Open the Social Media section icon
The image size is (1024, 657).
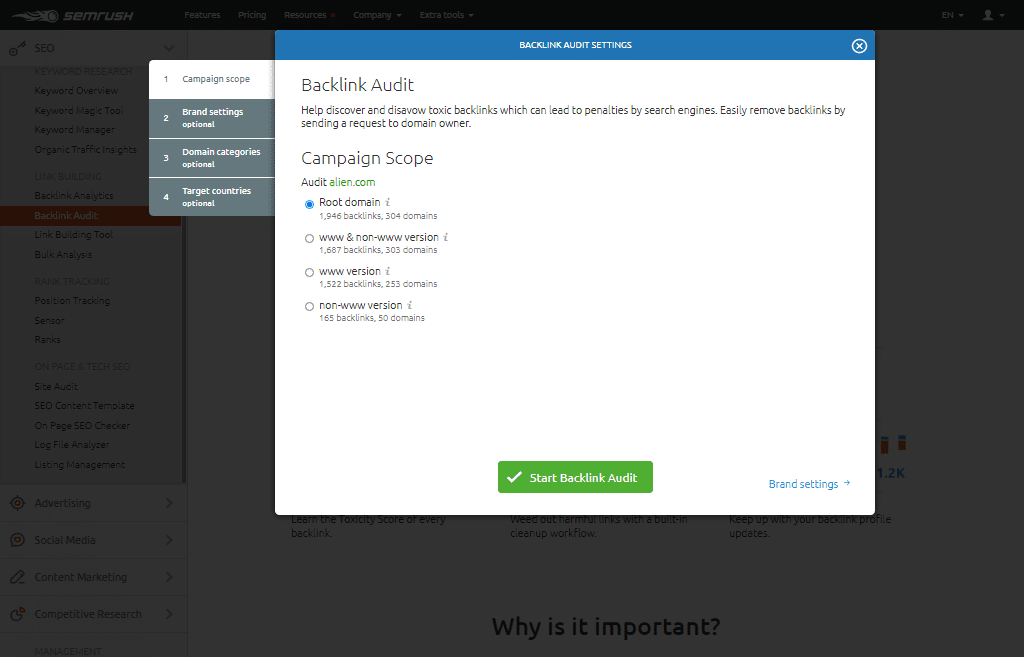[x=19, y=540]
